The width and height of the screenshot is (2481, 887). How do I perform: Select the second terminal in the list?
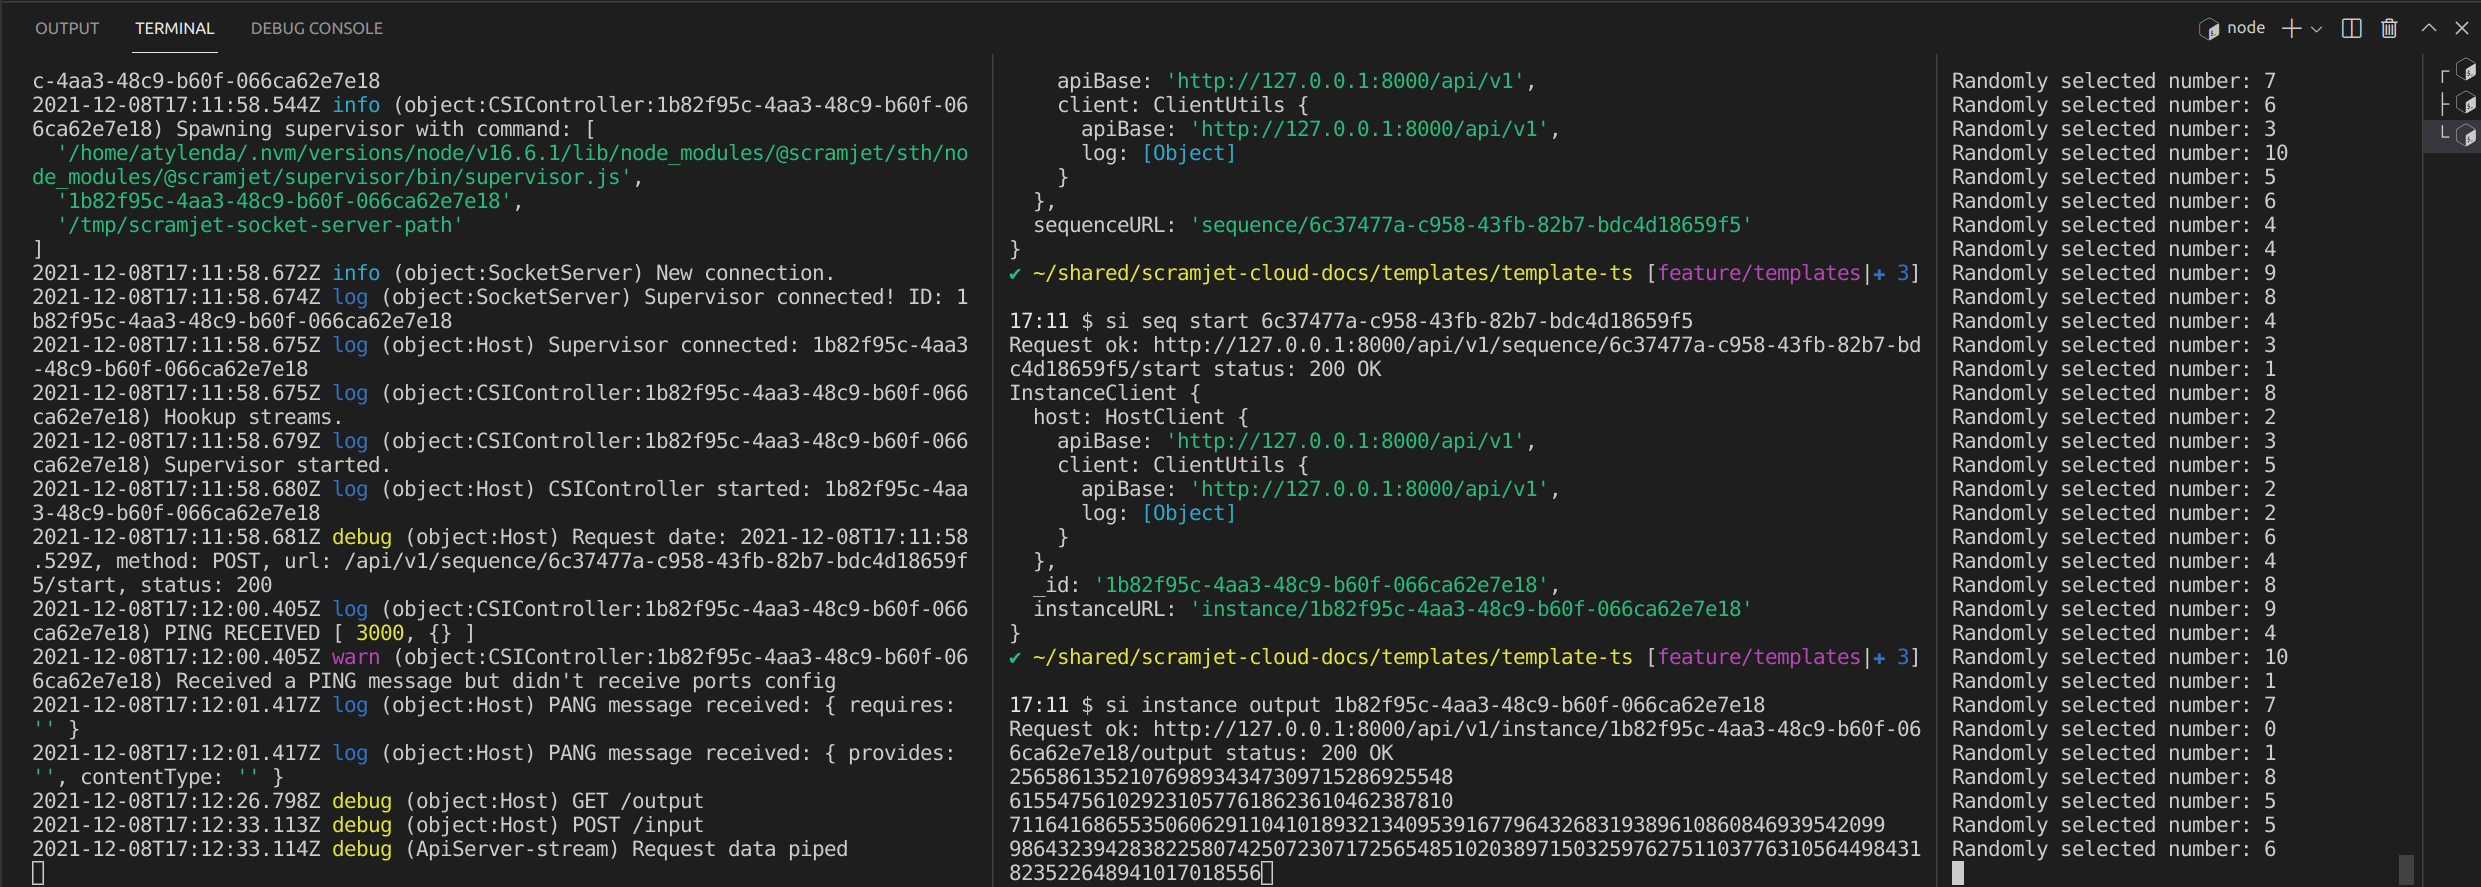click(2458, 103)
